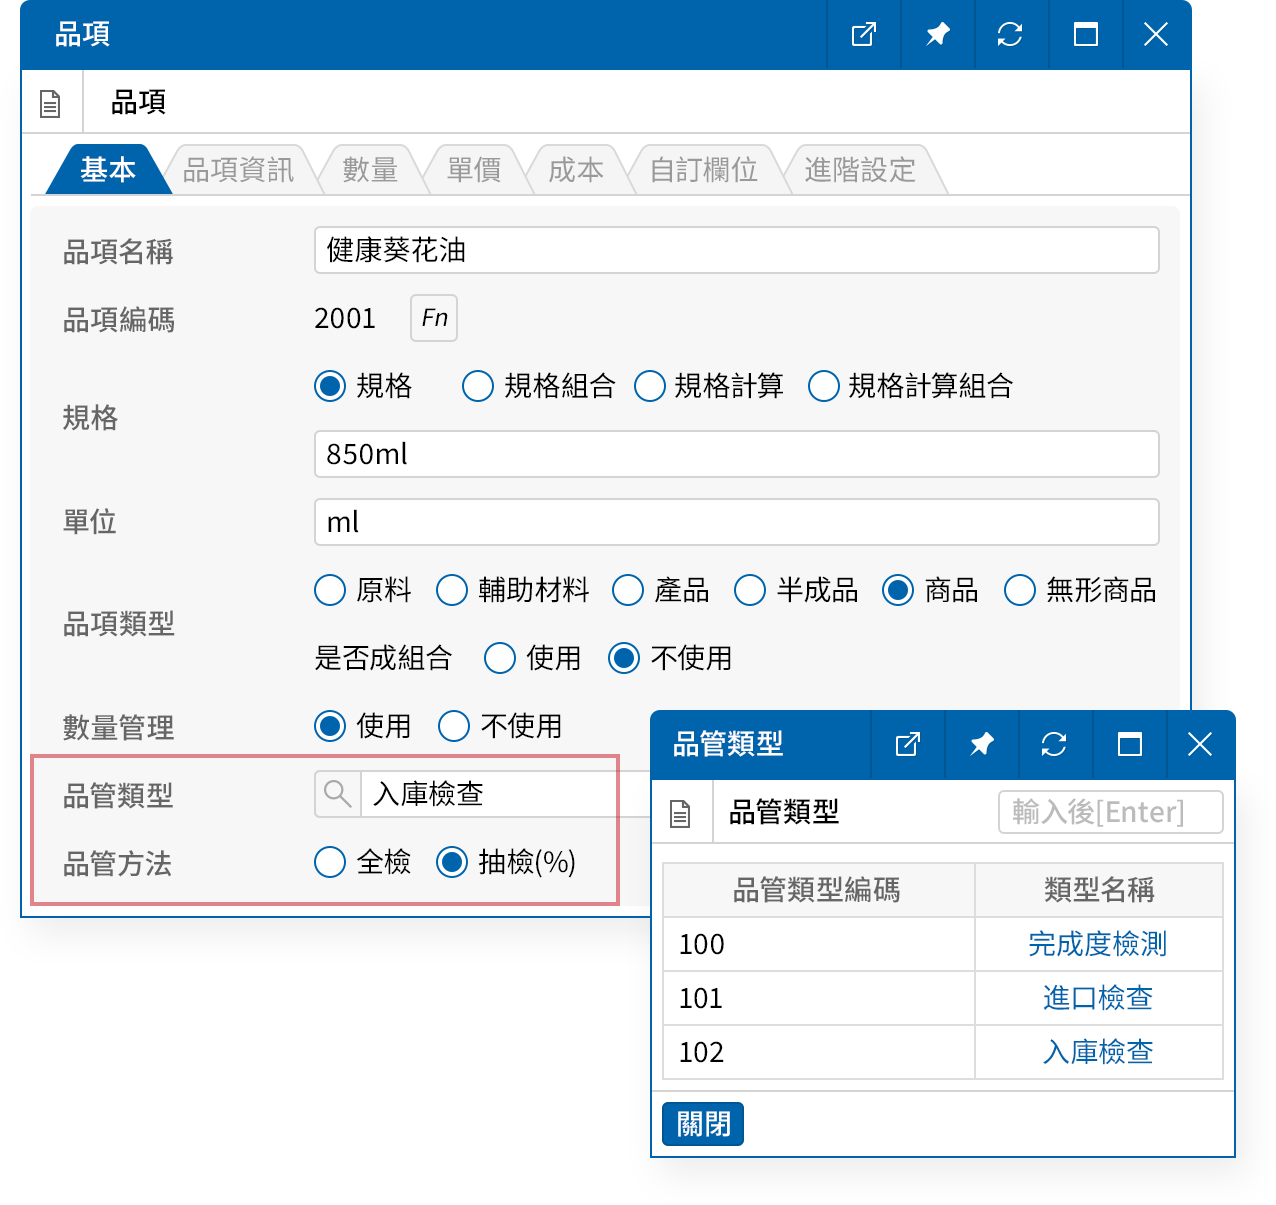Open the 進階設定 tab
Viewport: 1276px width, 1205px height.
[859, 169]
